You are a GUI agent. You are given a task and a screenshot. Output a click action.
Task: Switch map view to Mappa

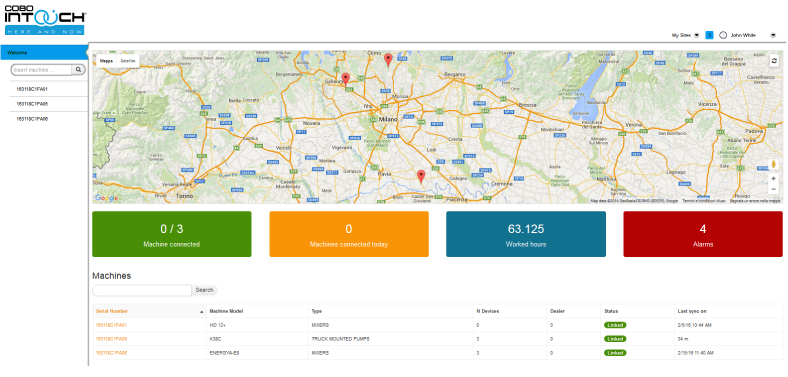[x=106, y=61]
